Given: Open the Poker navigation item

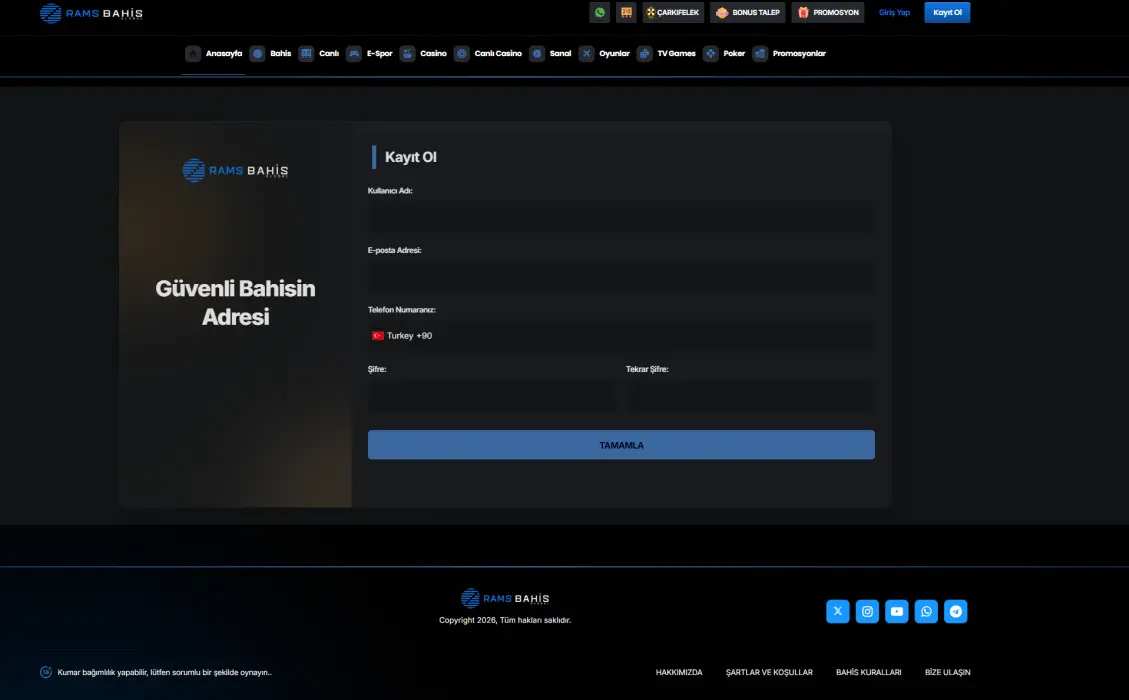Looking at the screenshot, I should point(724,54).
